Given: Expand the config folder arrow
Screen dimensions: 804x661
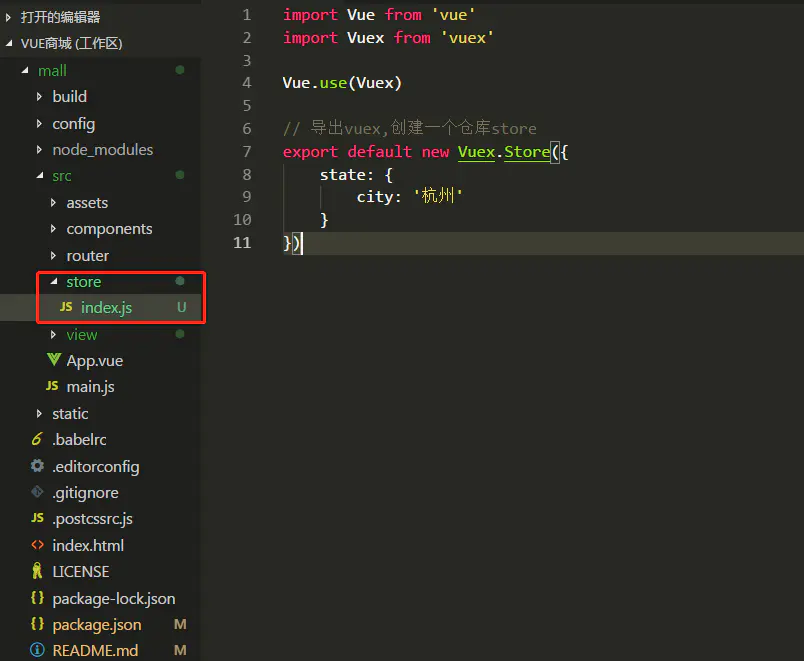Looking at the screenshot, I should tap(39, 123).
